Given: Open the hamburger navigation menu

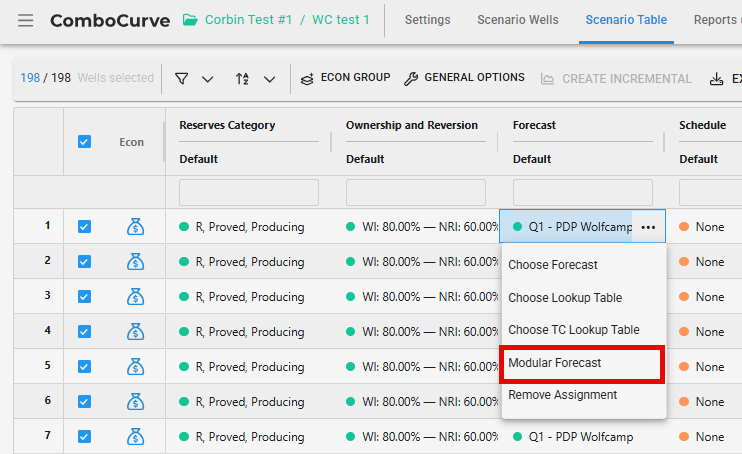Looking at the screenshot, I should (25, 20).
